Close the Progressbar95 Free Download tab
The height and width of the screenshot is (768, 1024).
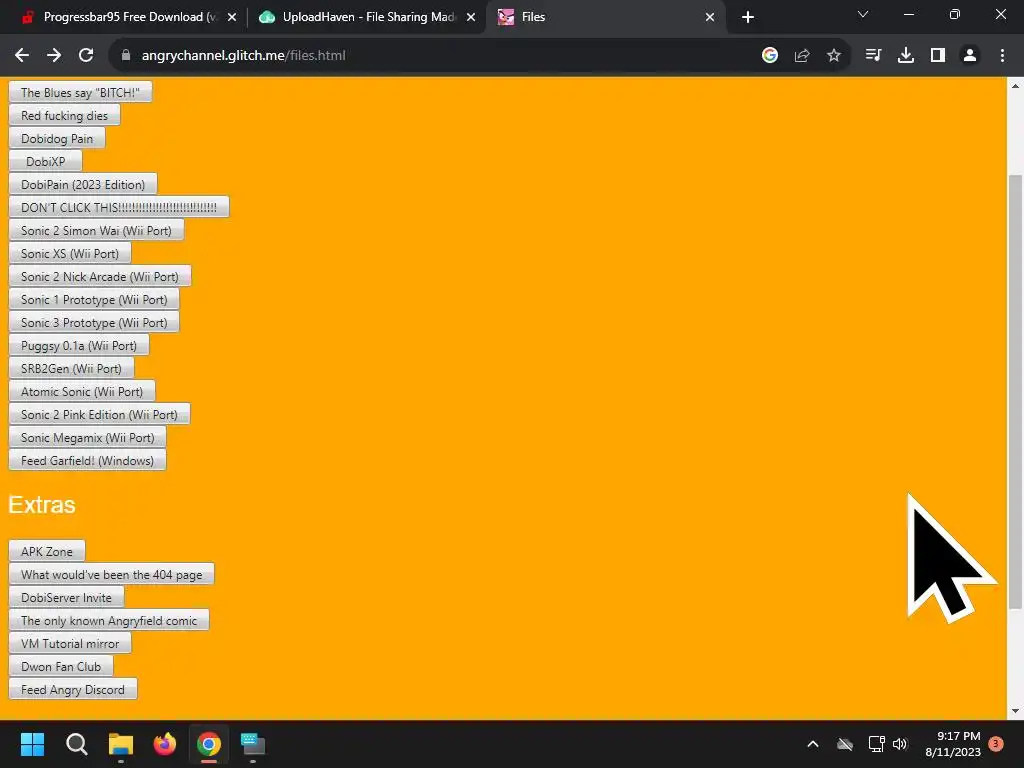[232, 17]
